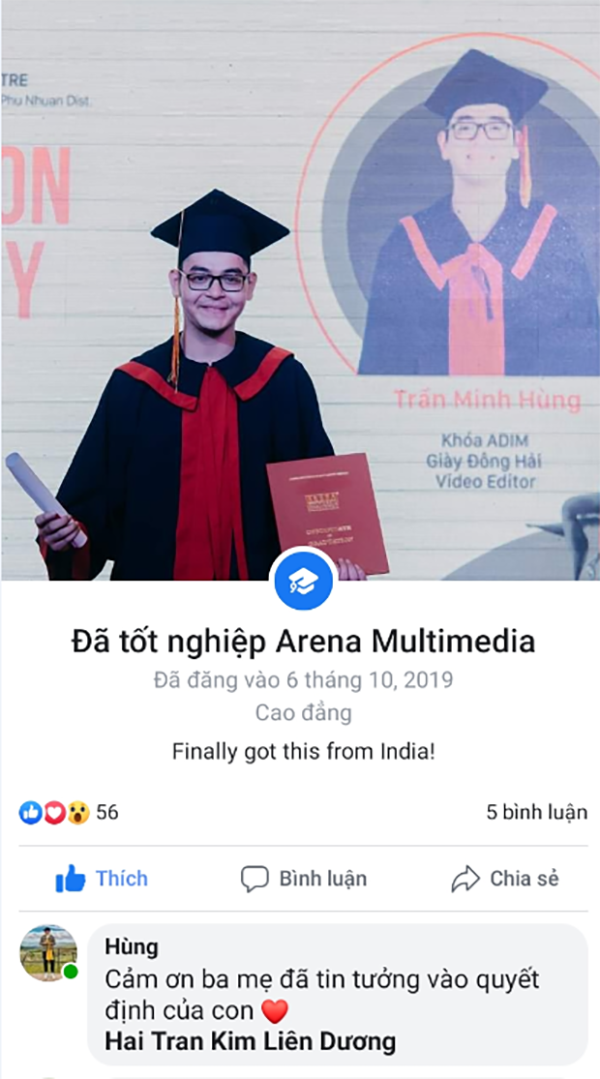
Task: View the 56 reactions count
Action: point(107,813)
